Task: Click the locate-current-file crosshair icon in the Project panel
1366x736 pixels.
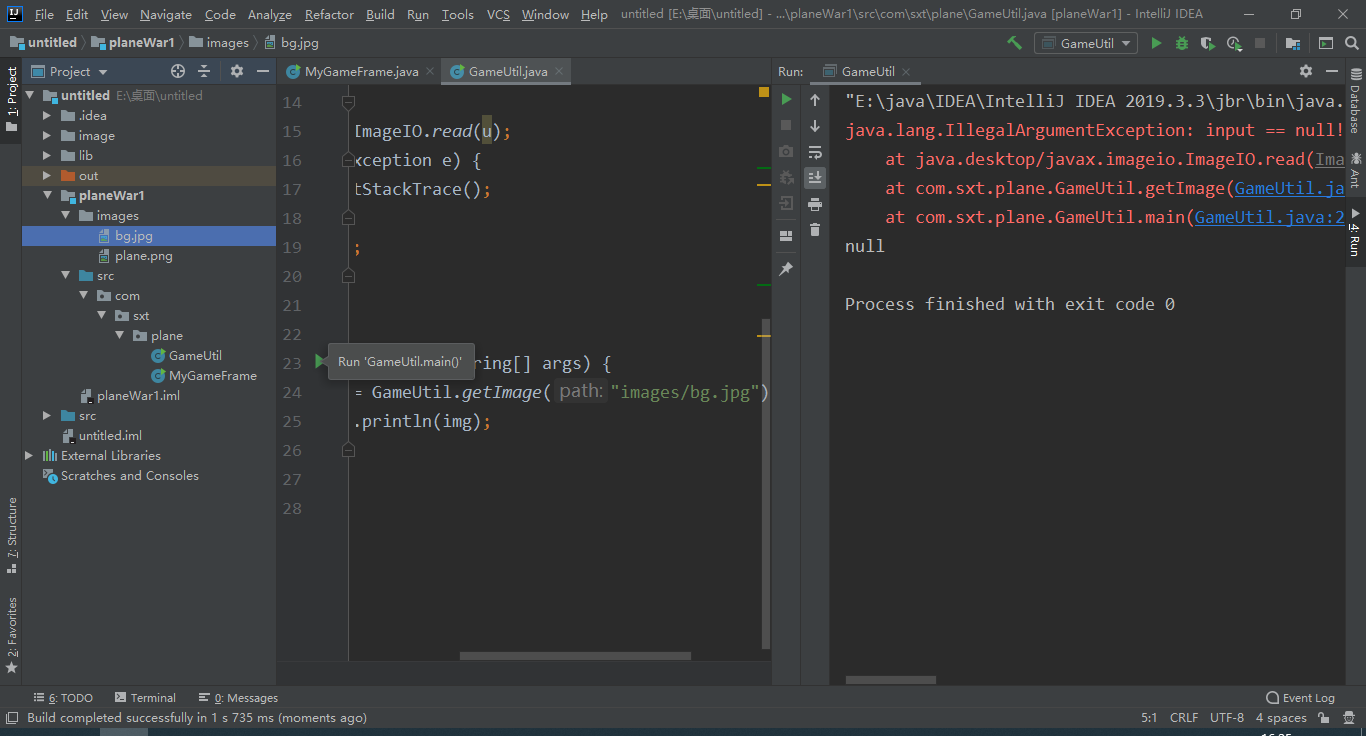Action: tap(178, 71)
